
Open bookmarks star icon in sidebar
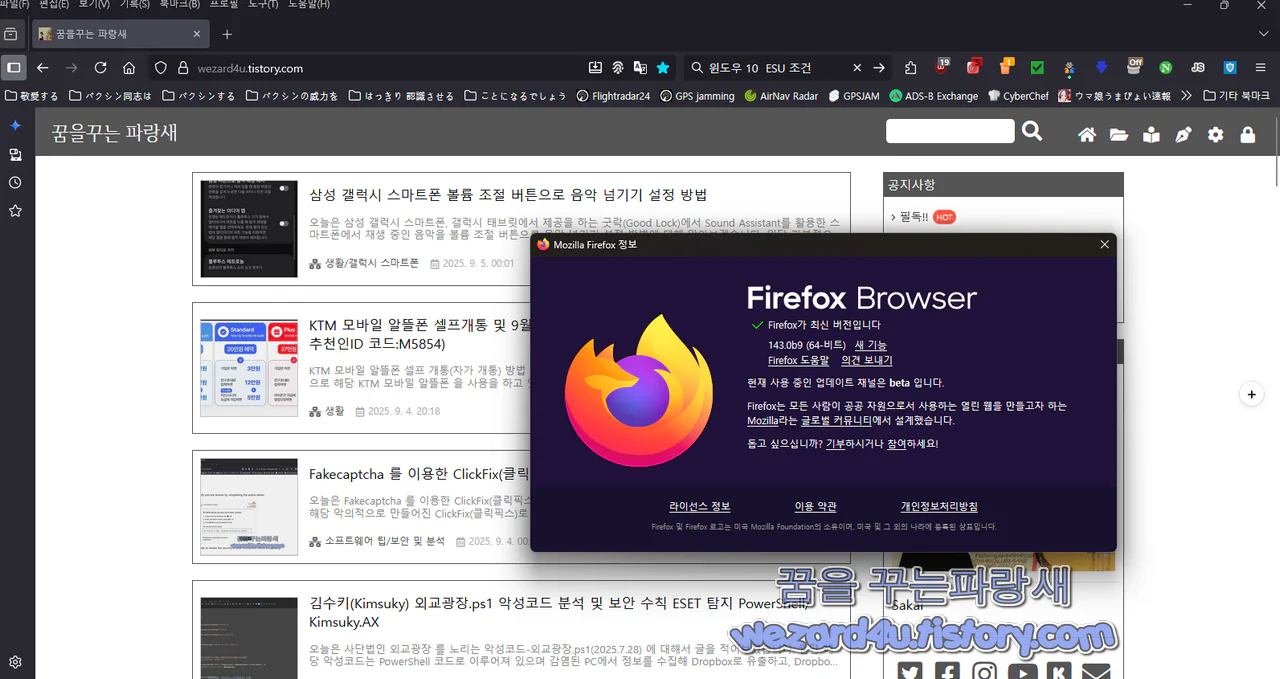pos(15,211)
